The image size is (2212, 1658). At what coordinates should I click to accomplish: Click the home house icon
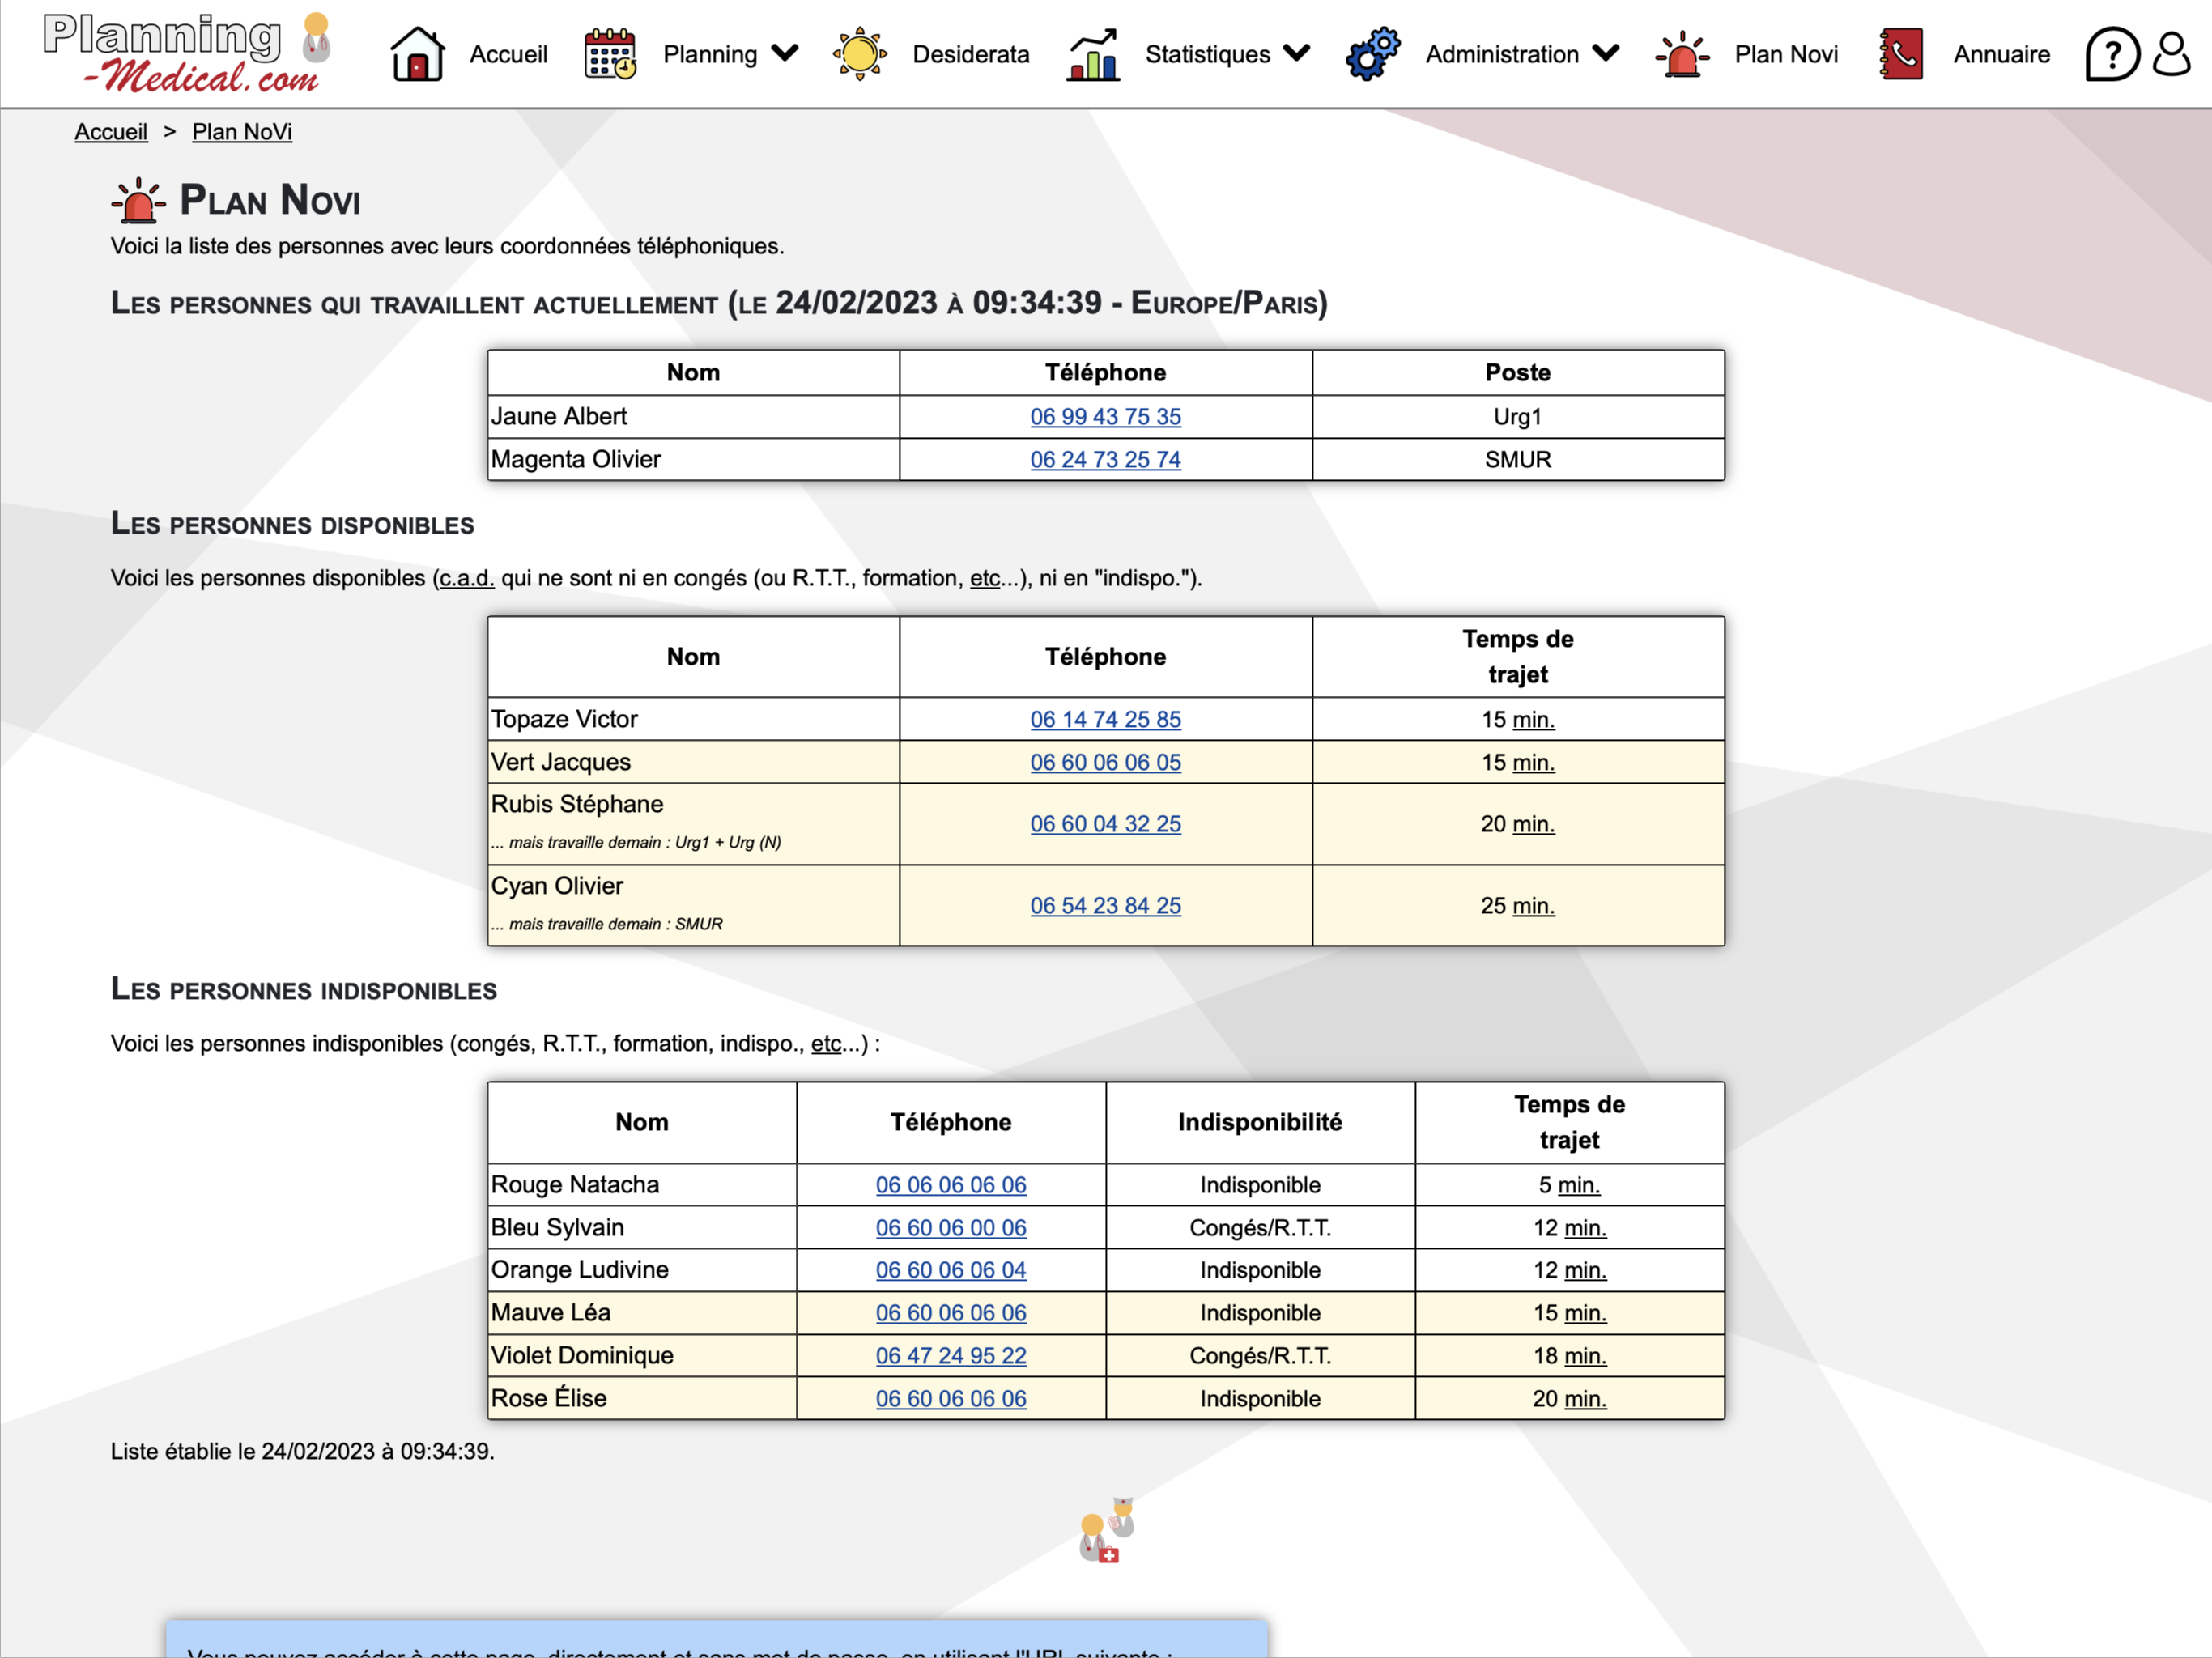click(x=417, y=54)
